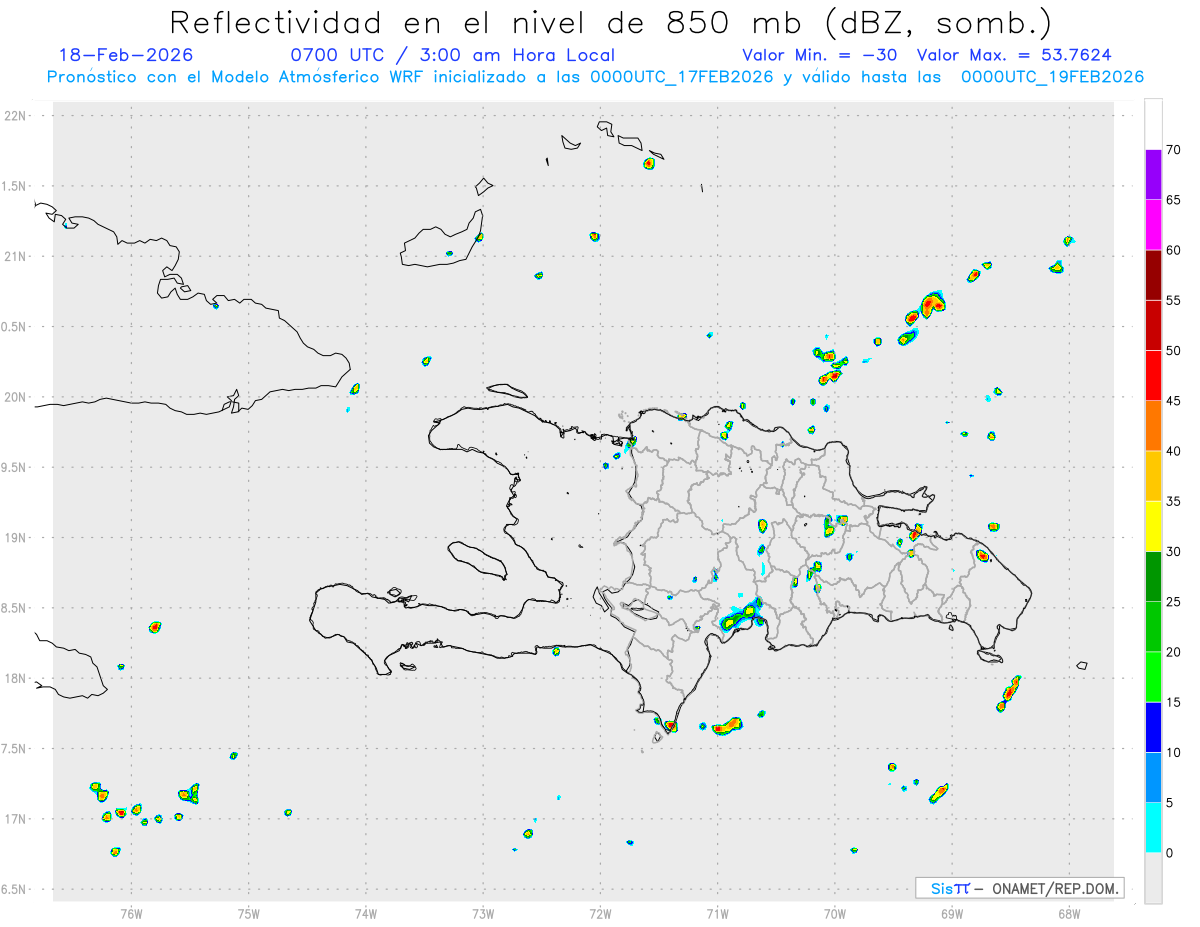This screenshot has height=927, width=1200.
Task: Click the "71W" longitude axis label
Action: [x=717, y=913]
